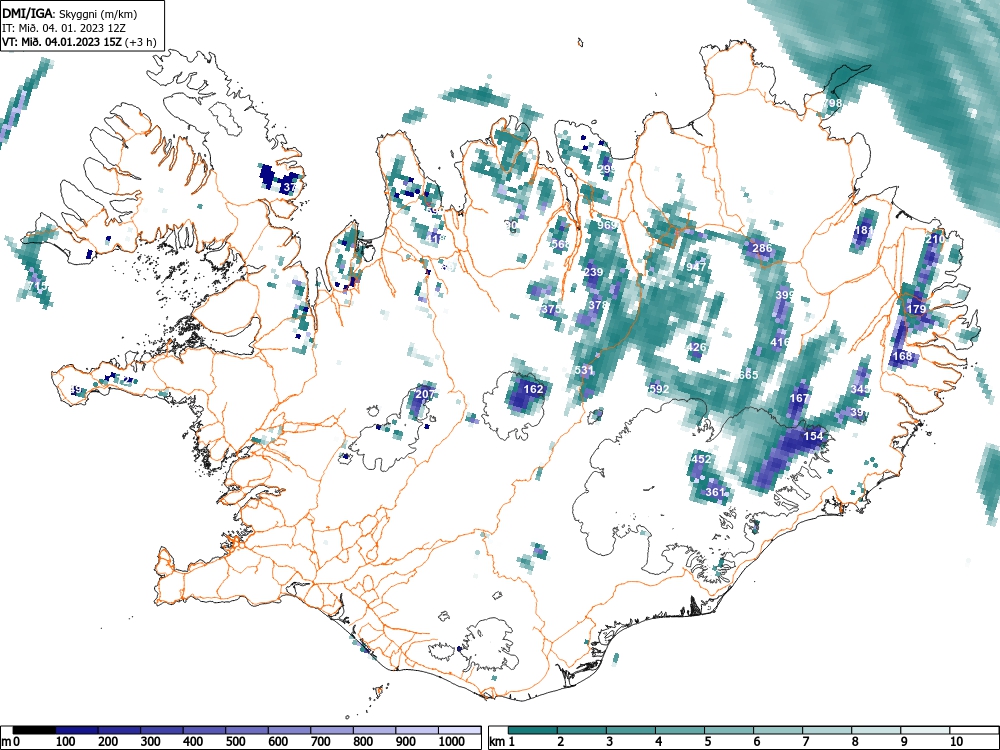
Task: Click visibility value 299 on the map
Action: point(607,169)
